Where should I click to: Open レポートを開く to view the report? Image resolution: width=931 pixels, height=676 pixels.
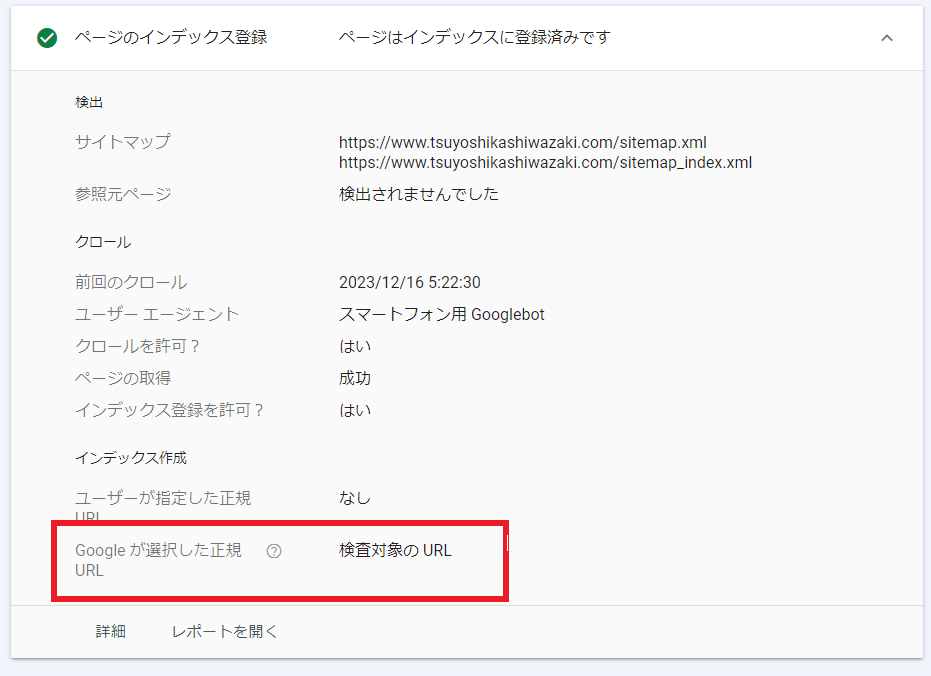pyautogui.click(x=222, y=631)
